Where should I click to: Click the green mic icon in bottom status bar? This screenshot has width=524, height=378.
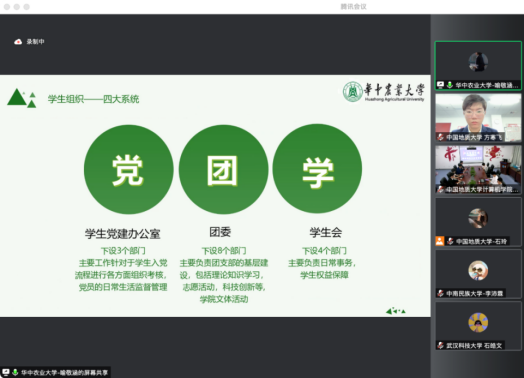(x=15, y=372)
